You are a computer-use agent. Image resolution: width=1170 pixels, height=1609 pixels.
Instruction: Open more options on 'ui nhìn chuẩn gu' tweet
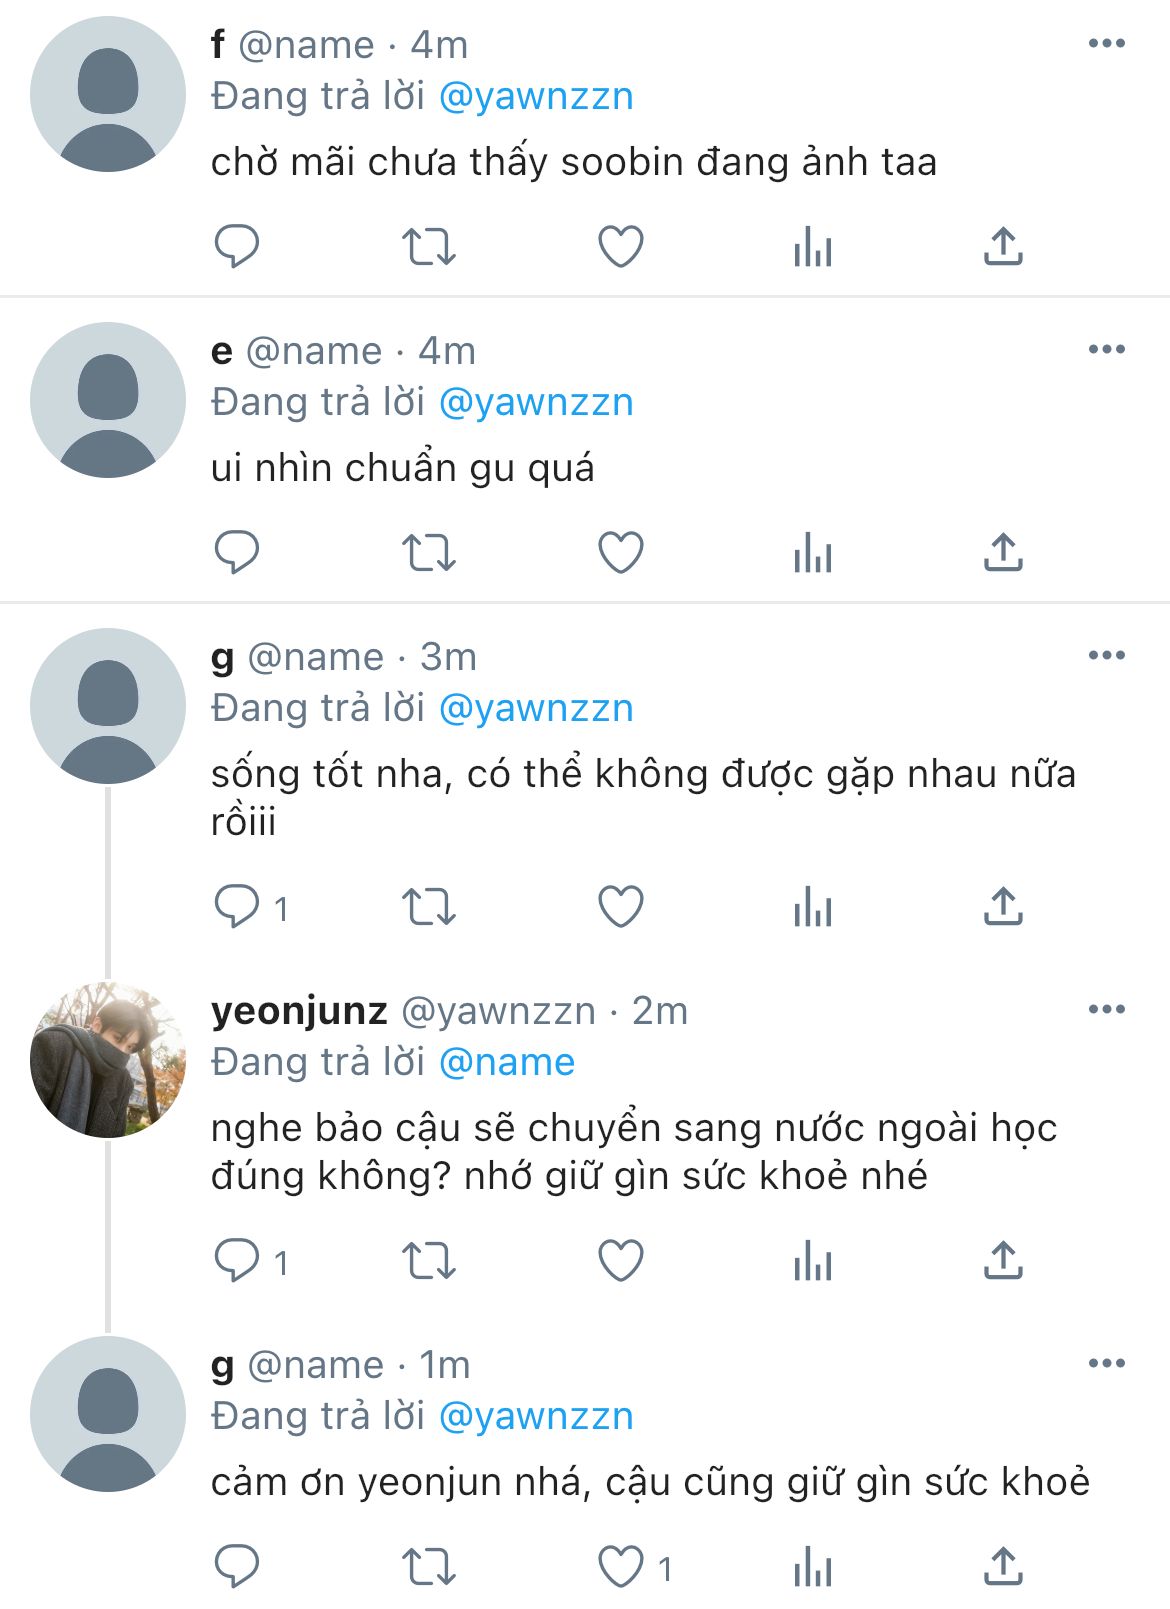[x=1106, y=350]
